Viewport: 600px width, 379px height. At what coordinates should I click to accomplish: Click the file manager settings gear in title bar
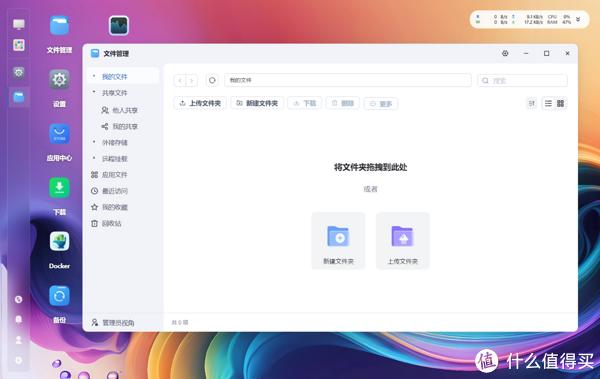click(x=505, y=53)
